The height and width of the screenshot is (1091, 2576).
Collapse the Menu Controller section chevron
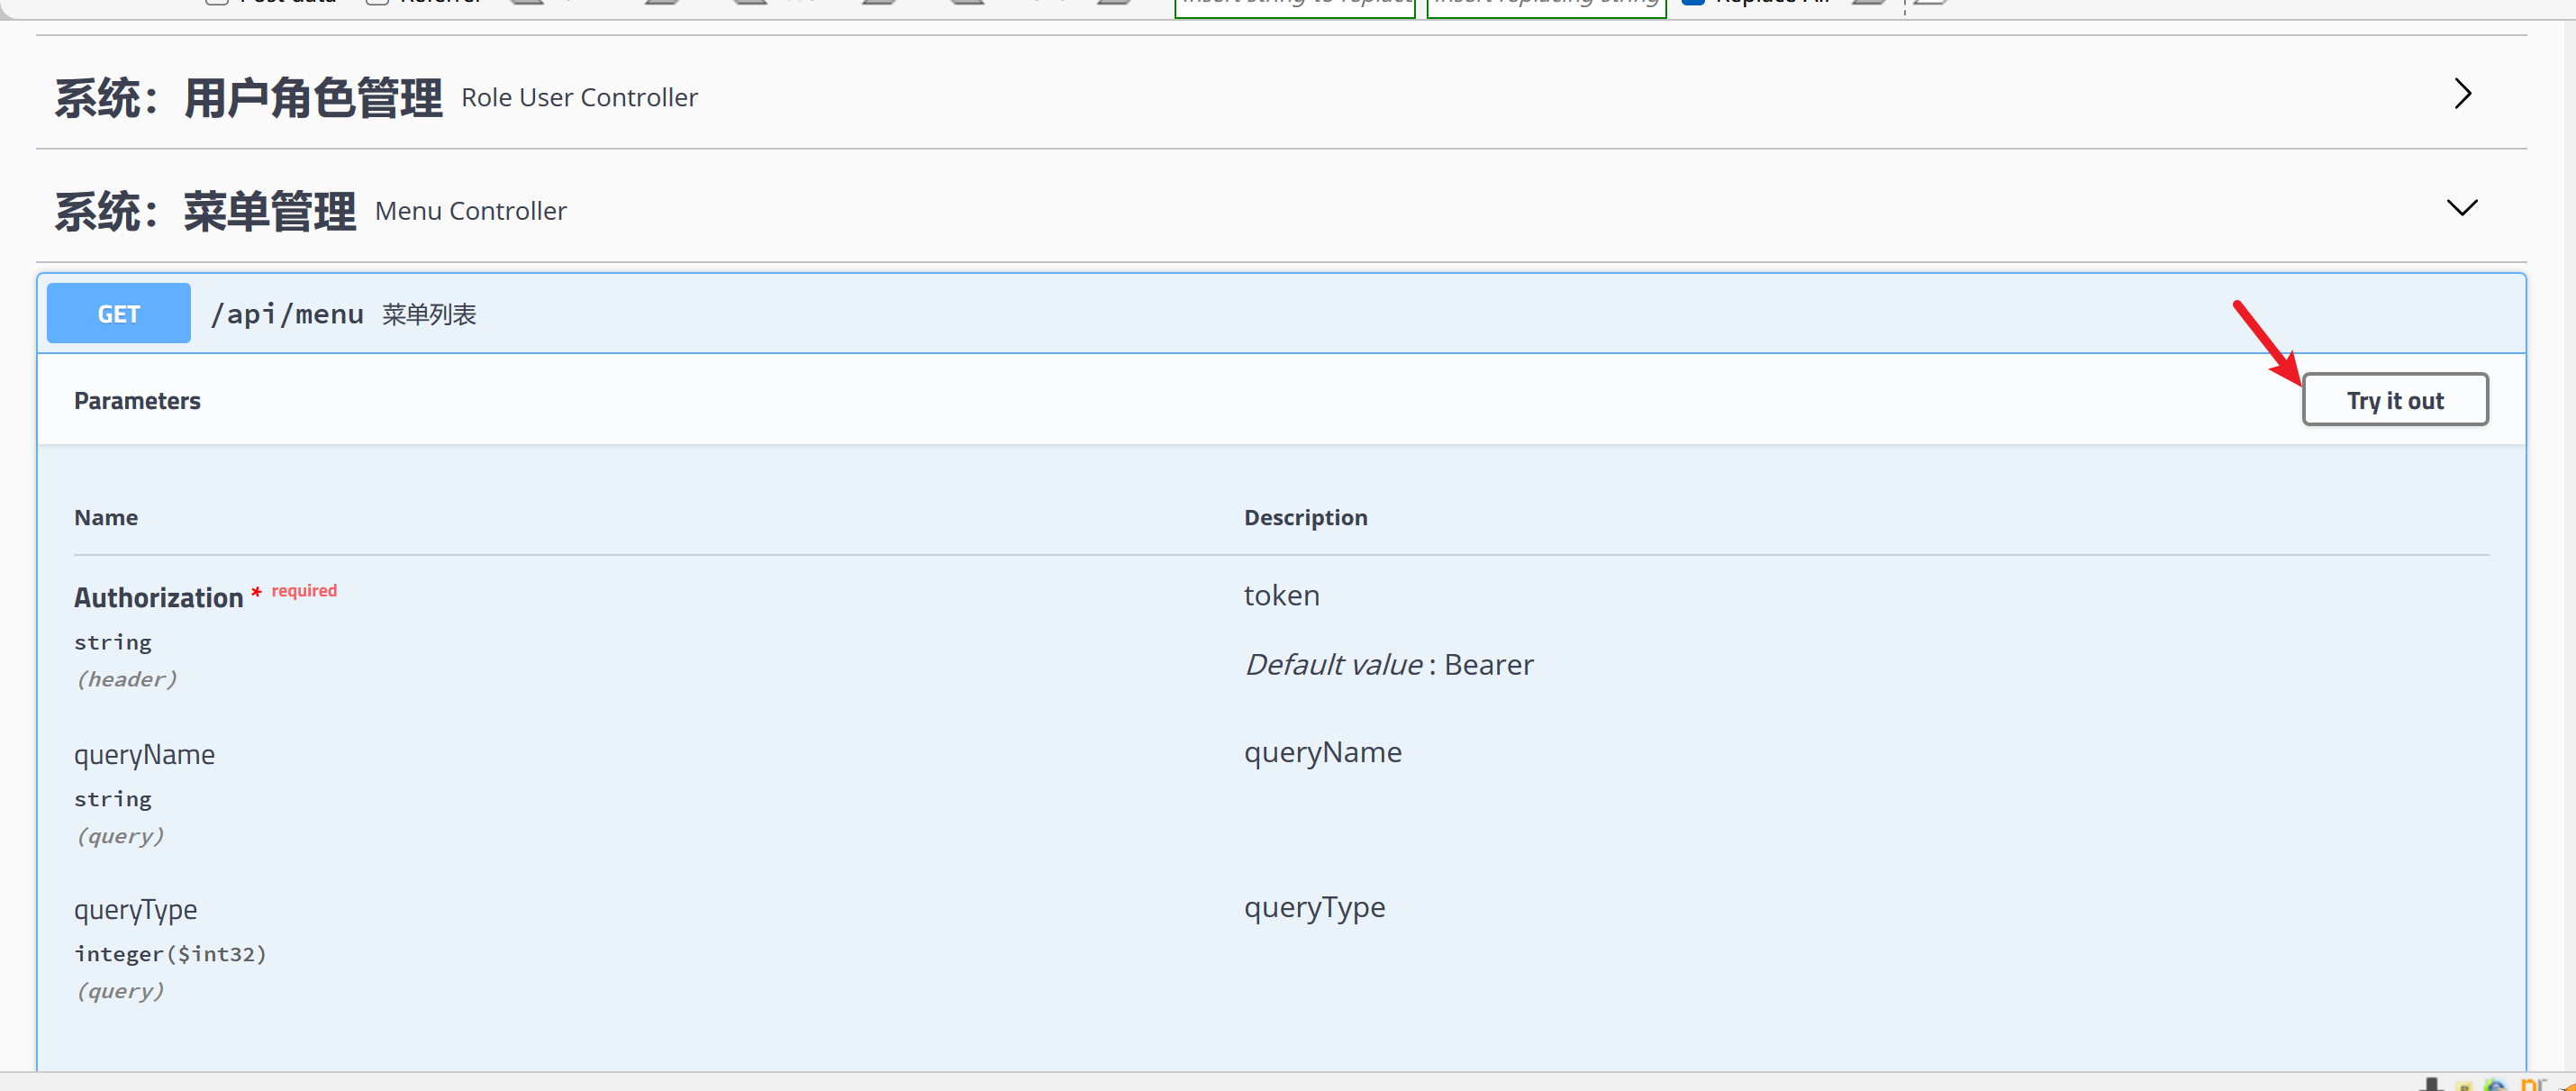pos(2461,207)
